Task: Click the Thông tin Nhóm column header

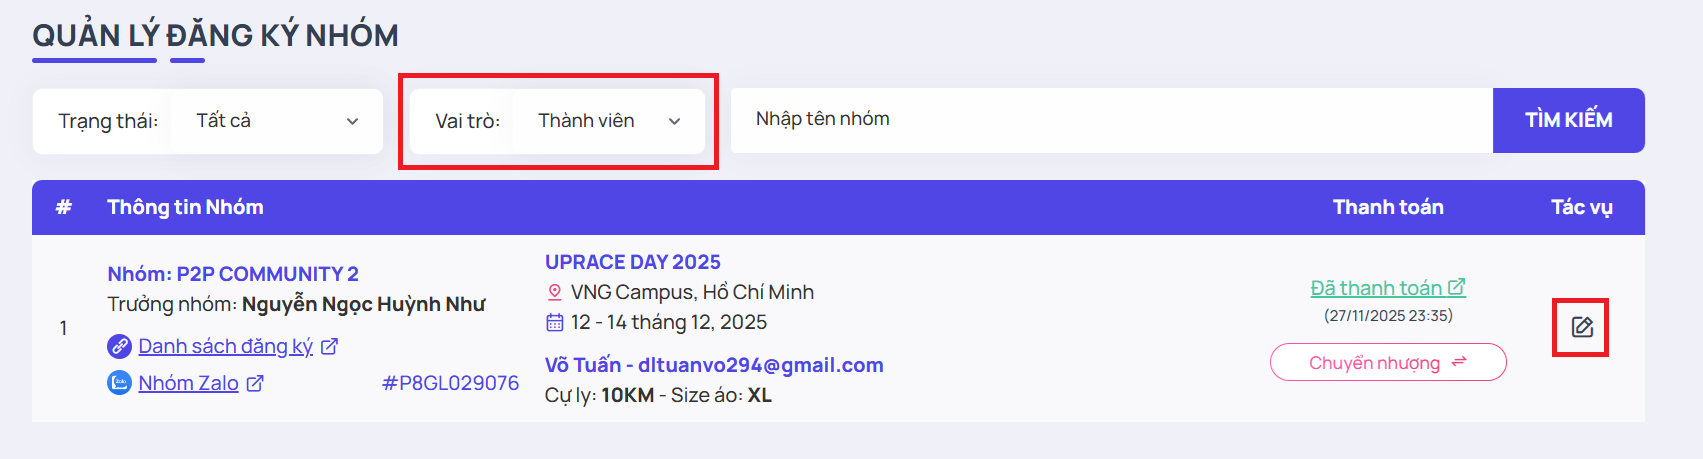Action: click(185, 207)
